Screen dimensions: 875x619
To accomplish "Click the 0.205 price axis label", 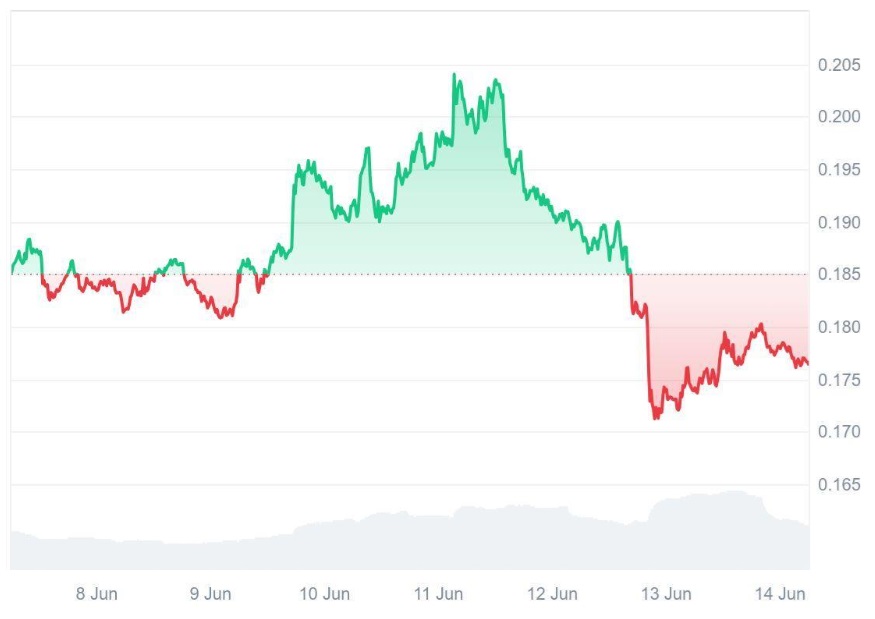I will (838, 65).
